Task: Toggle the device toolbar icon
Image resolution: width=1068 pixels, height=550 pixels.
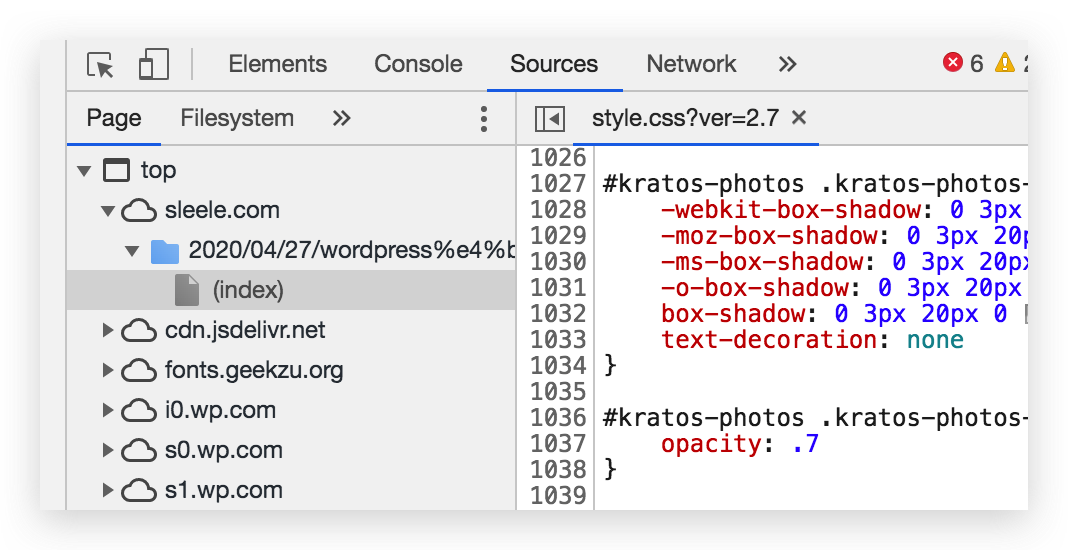Action: tap(153, 65)
